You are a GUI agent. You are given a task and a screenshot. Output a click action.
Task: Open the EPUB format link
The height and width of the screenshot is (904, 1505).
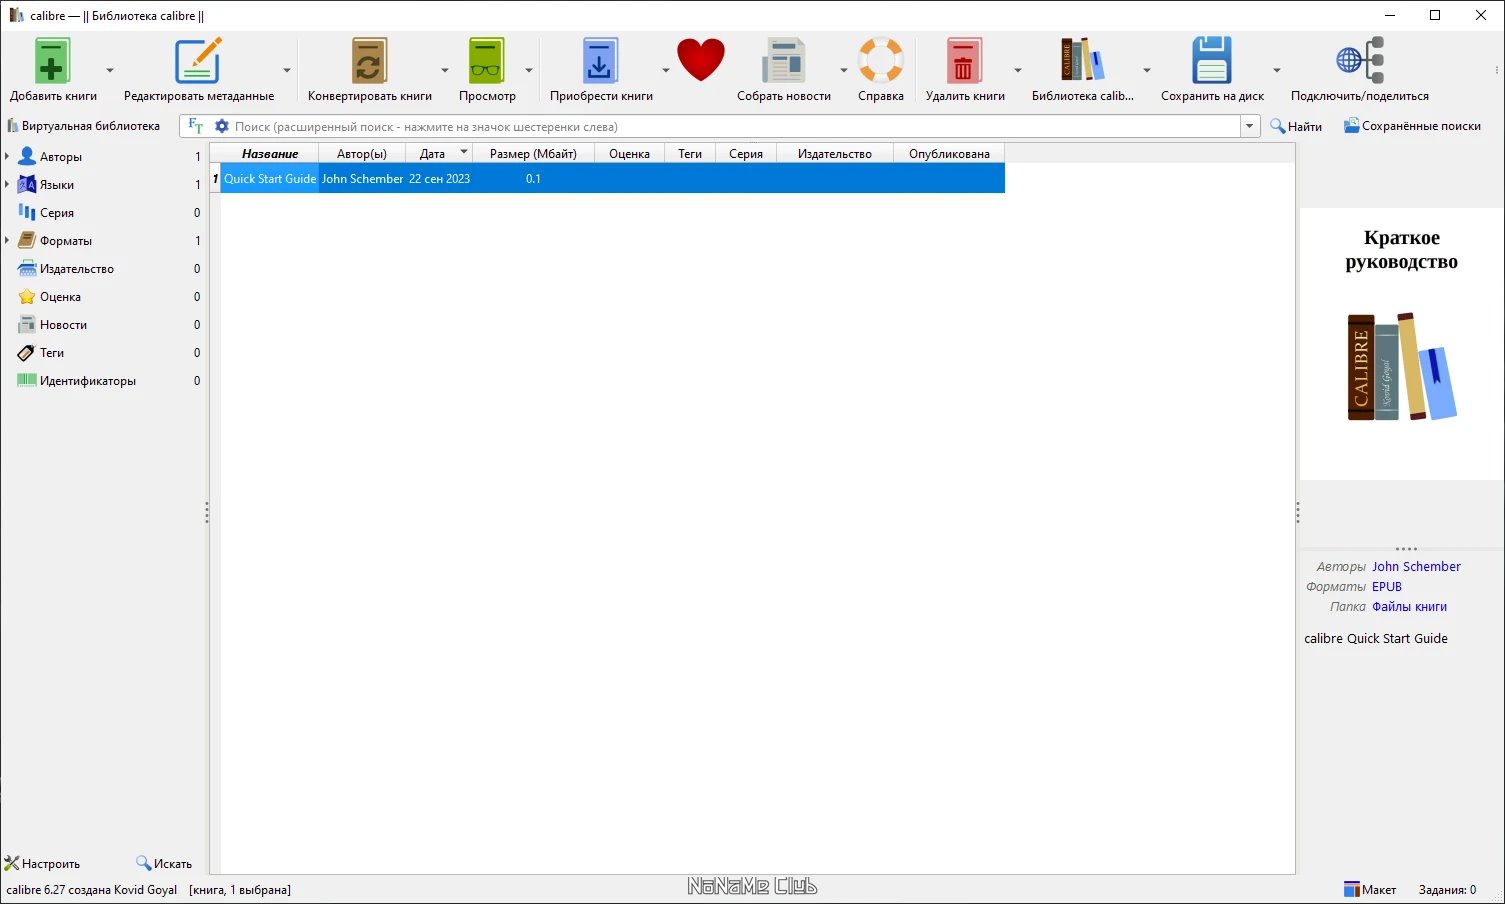[x=1387, y=587]
